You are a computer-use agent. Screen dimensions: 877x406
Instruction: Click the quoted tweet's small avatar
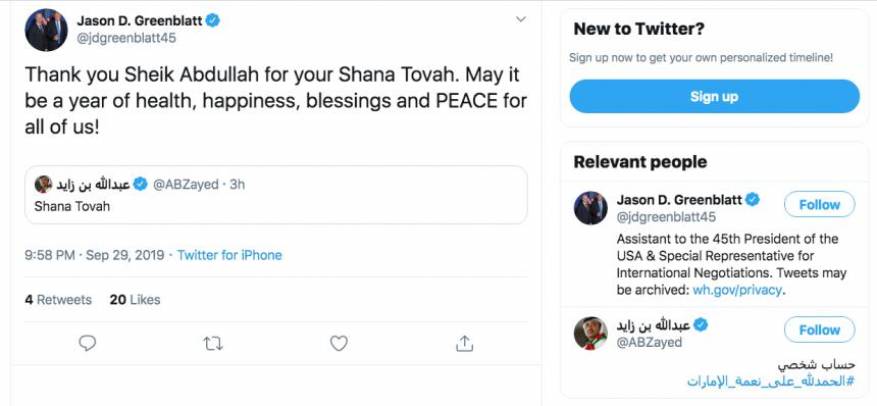(x=43, y=184)
